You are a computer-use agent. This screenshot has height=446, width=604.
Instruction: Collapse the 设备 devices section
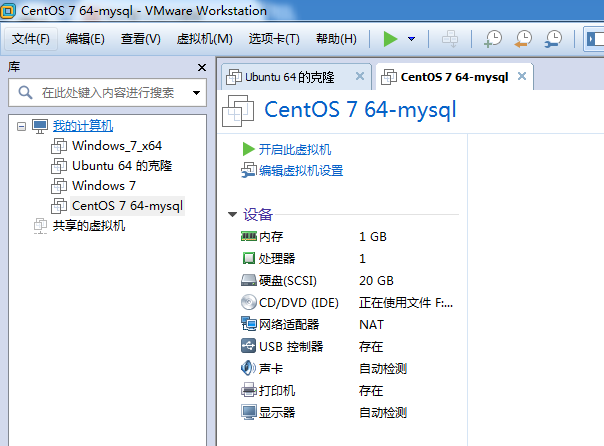coord(232,215)
